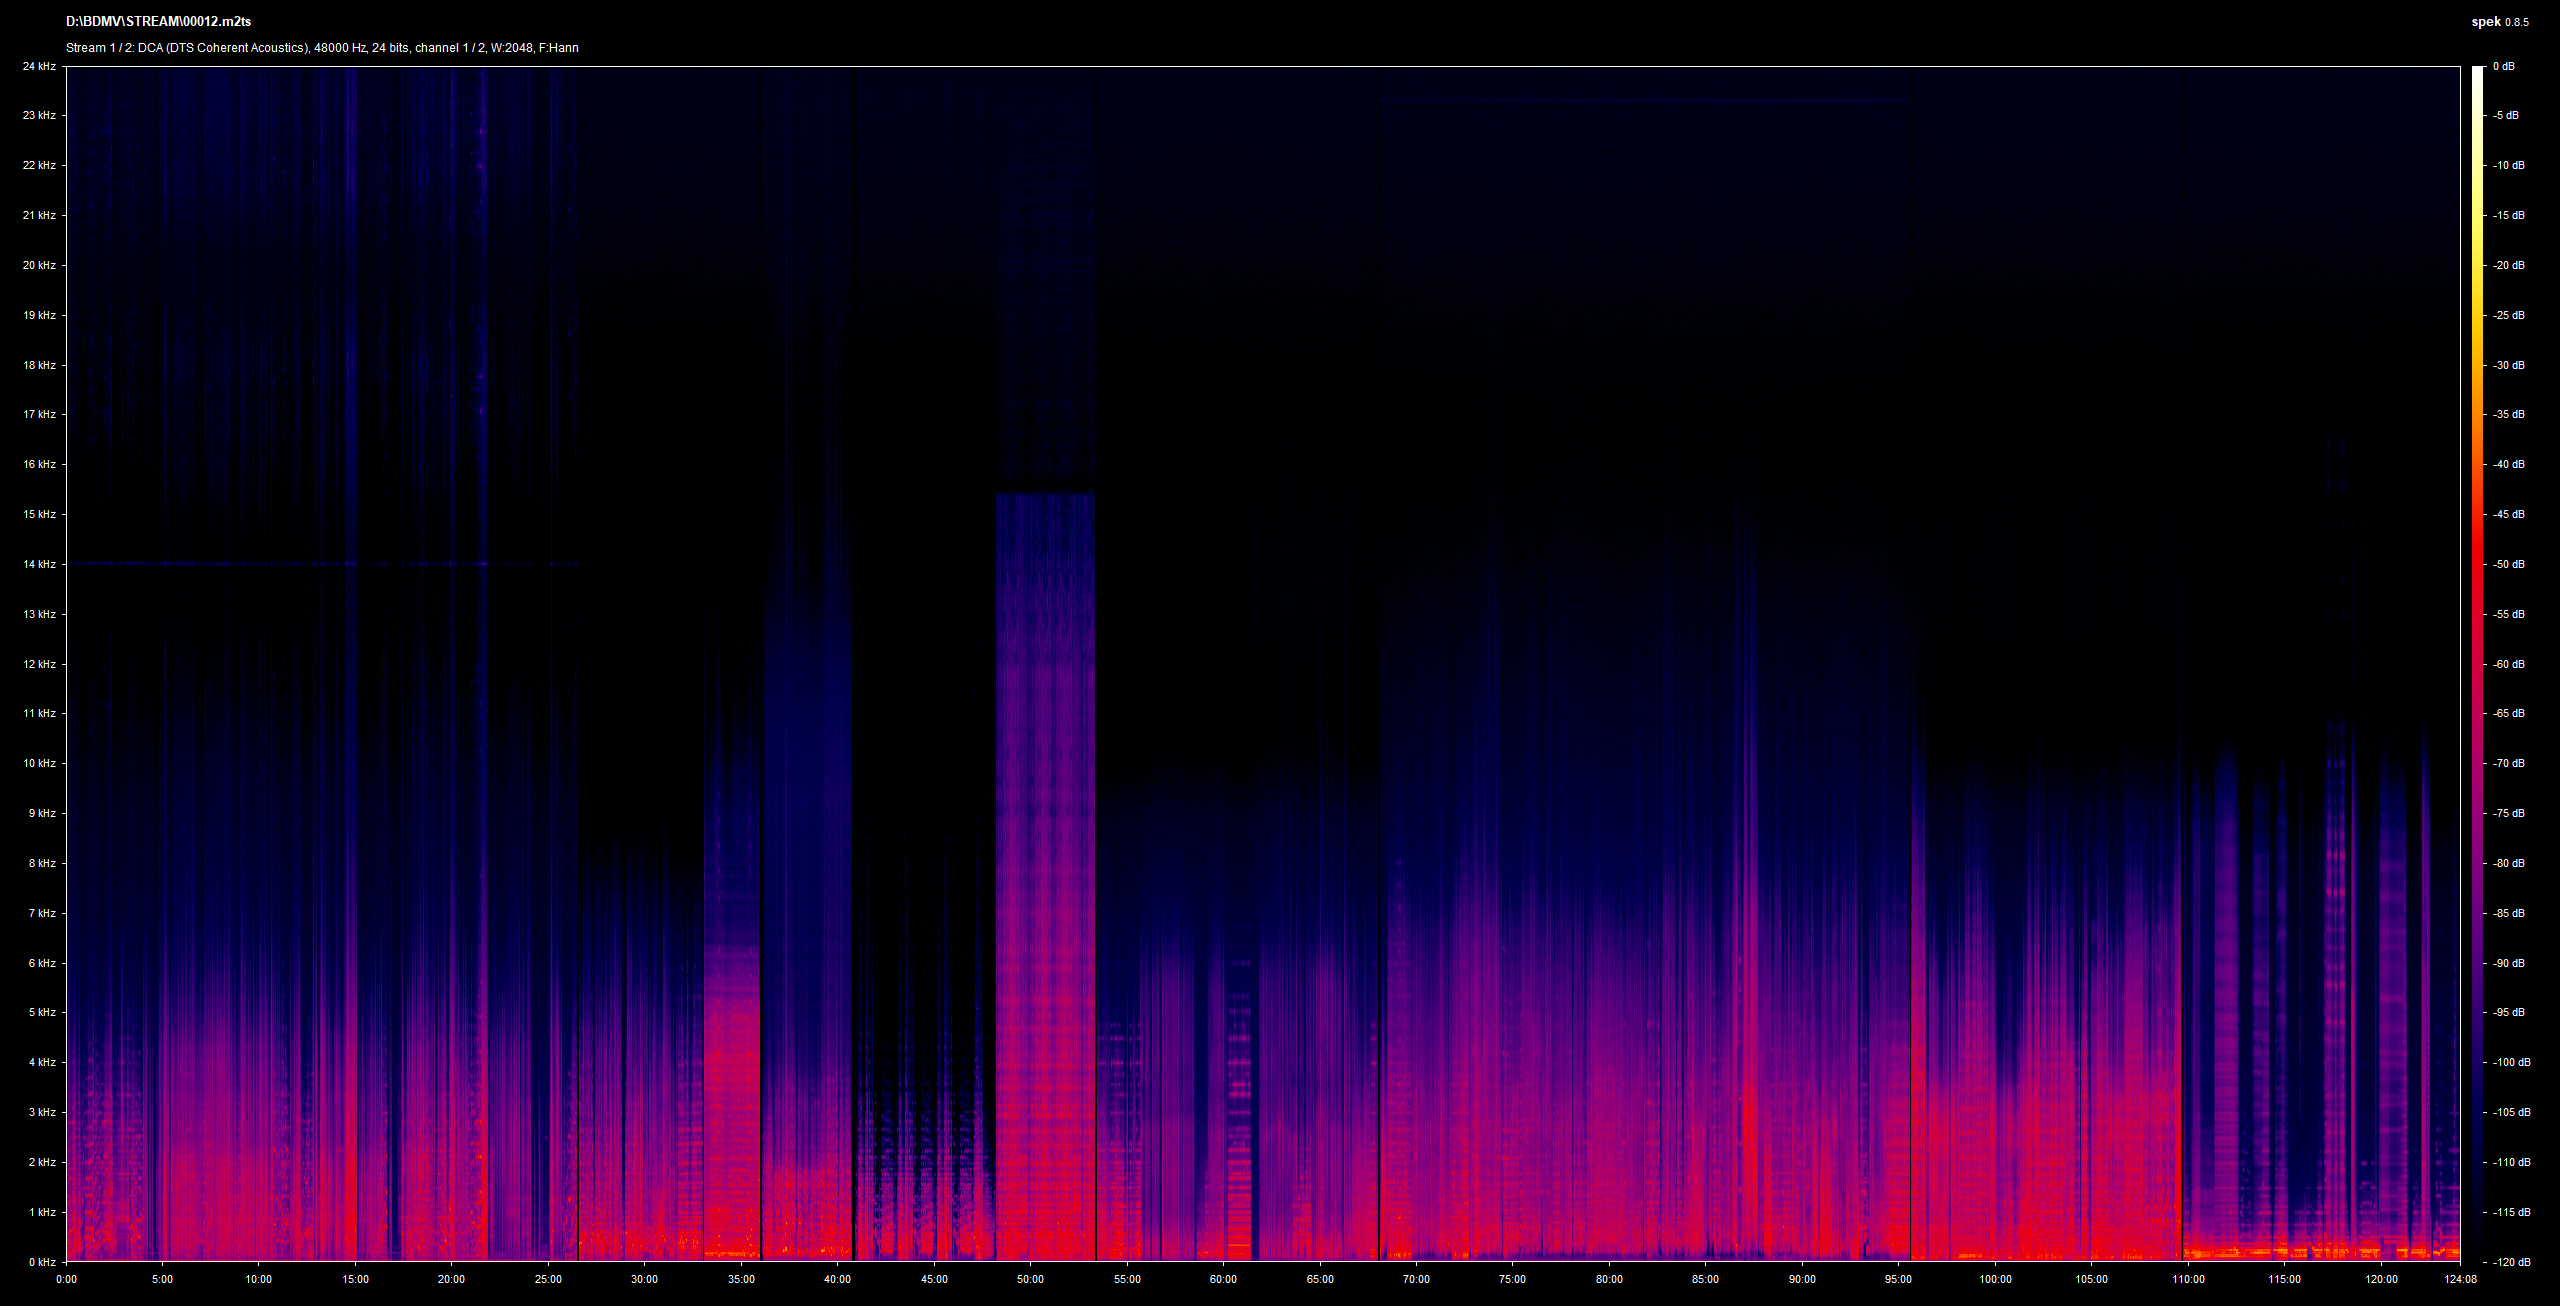Click the 20 kHz frequency axis label
Viewport: 2560px width, 1306px height.
tap(40, 265)
